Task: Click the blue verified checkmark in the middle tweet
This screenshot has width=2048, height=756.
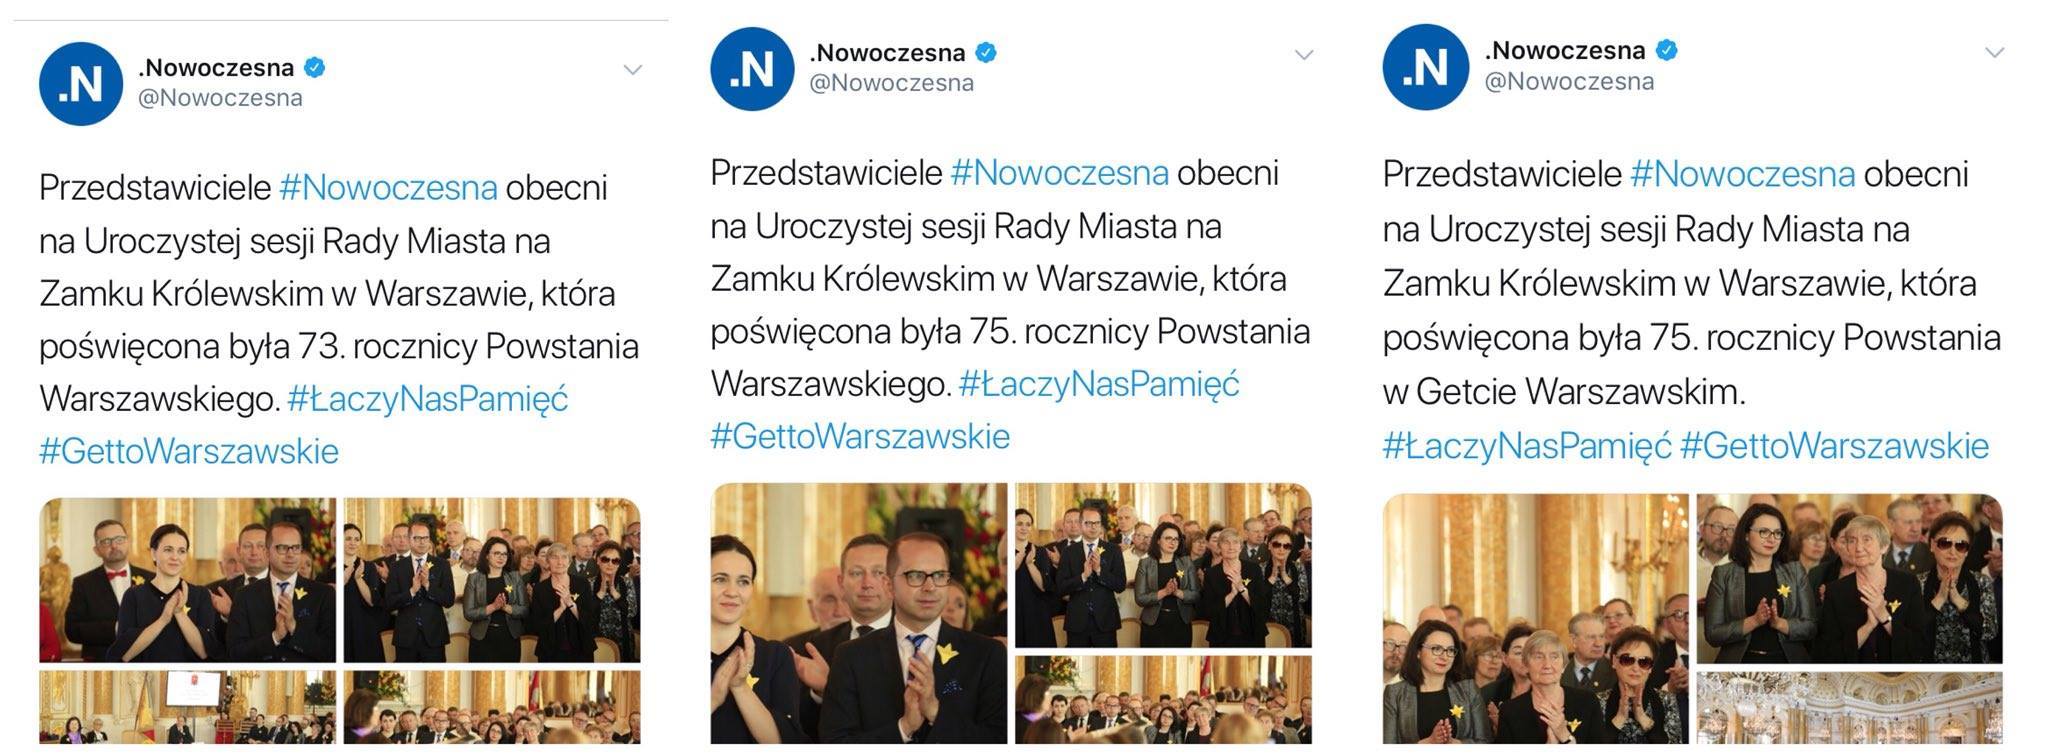Action: (986, 53)
